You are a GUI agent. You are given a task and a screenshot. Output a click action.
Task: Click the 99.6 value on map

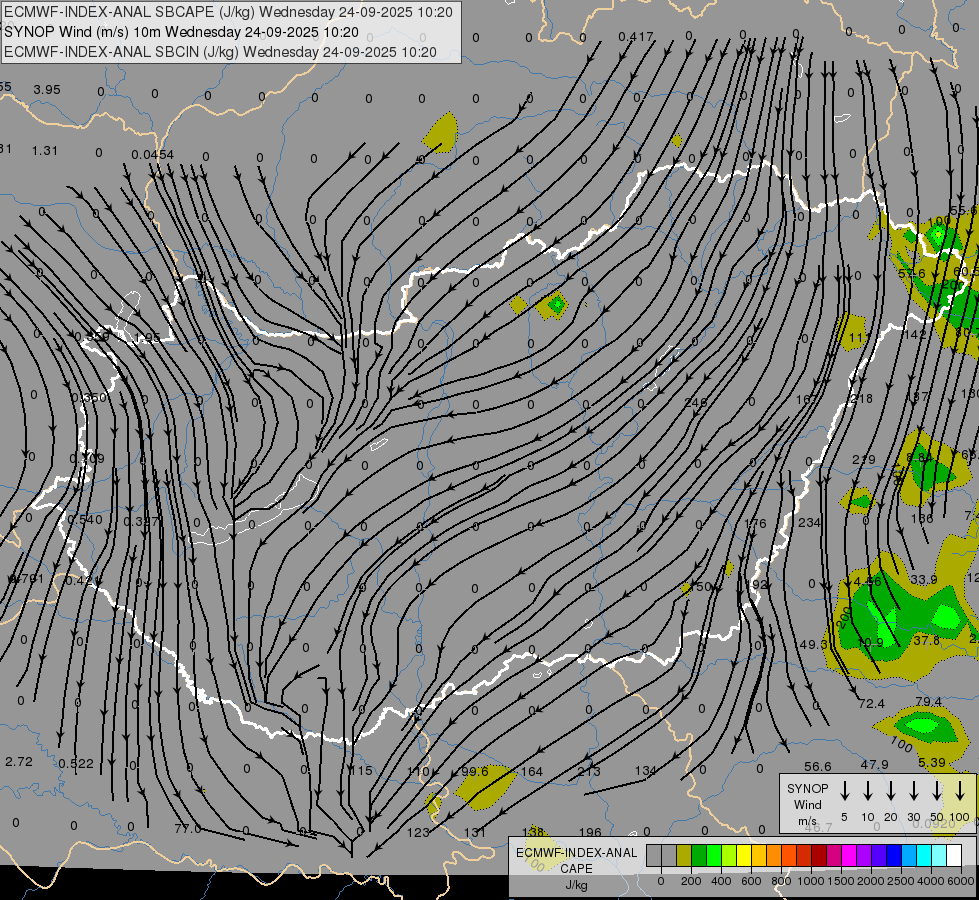click(x=475, y=771)
